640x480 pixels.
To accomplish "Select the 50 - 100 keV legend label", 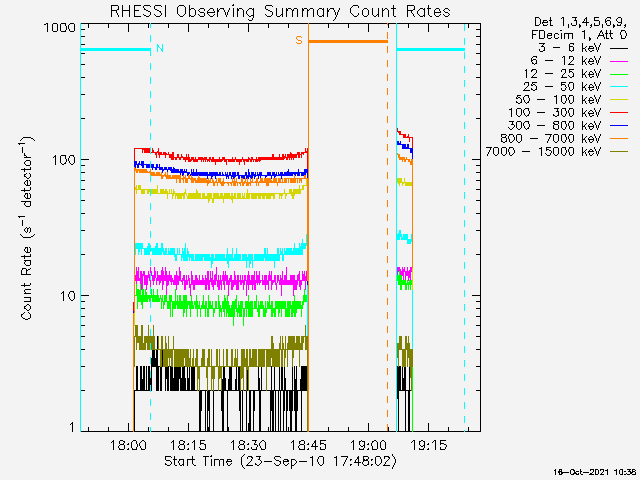I will point(558,100).
